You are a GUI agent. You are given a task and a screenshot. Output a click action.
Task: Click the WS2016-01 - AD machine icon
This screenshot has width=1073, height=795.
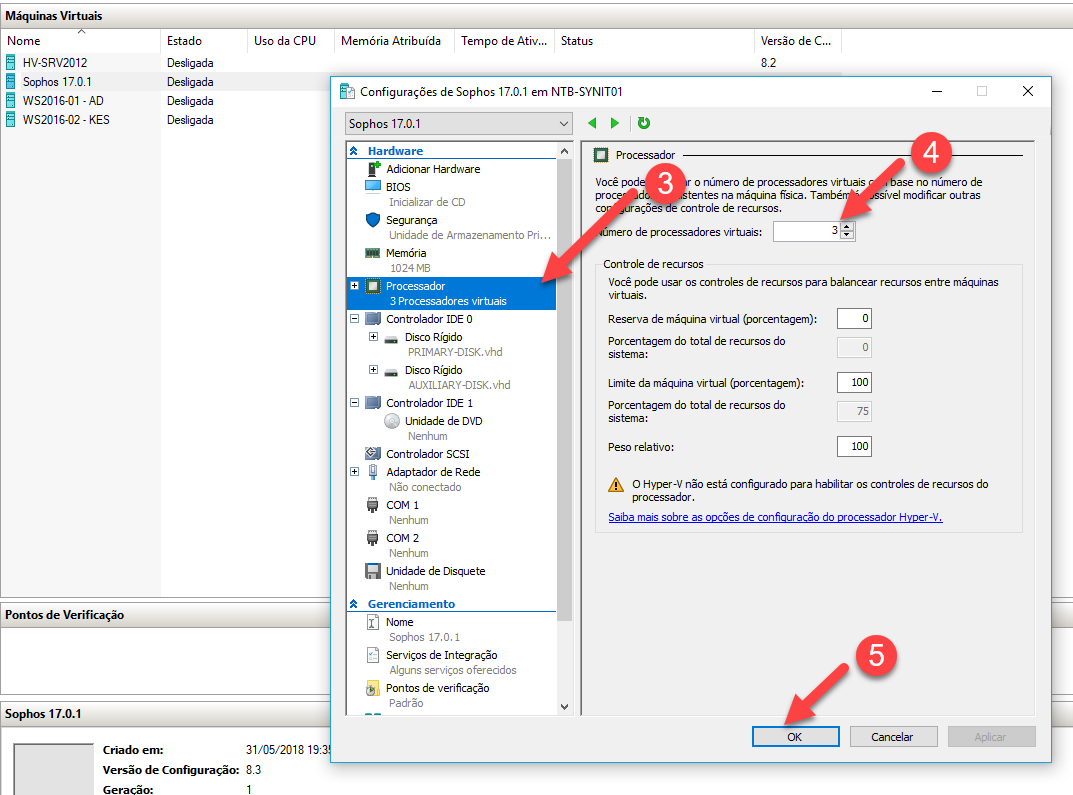pyautogui.click(x=10, y=101)
